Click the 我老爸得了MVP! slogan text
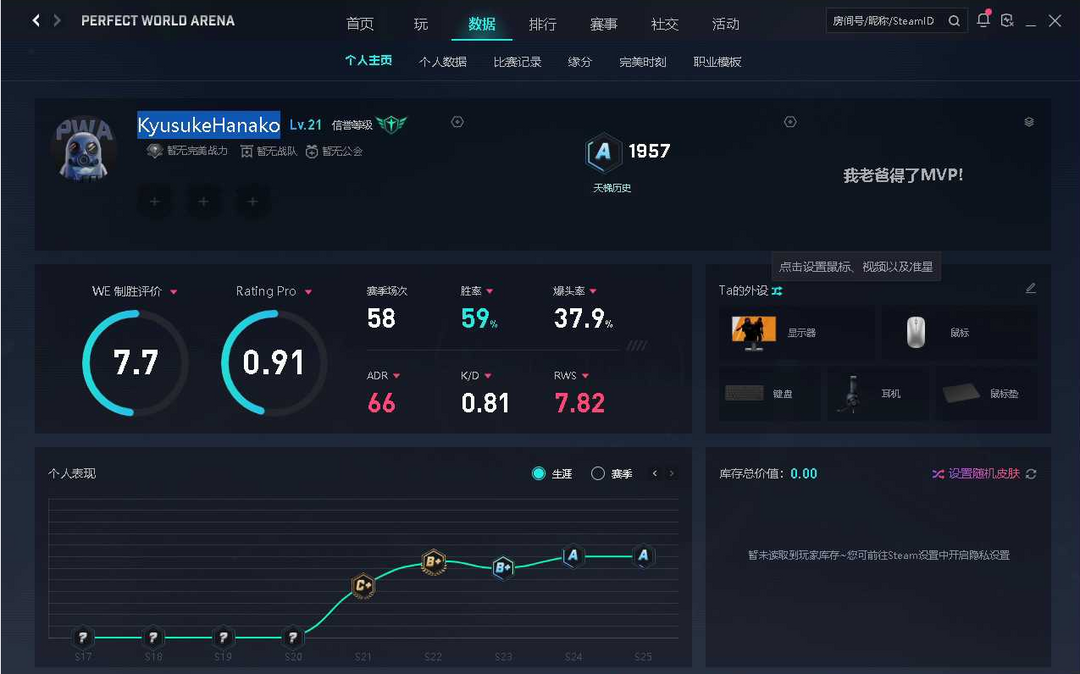The height and width of the screenshot is (674, 1080). 903,175
